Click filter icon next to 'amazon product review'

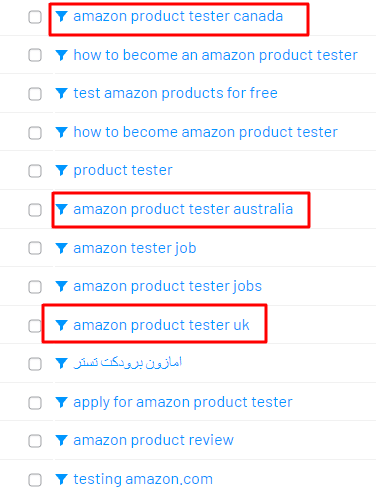[61, 440]
